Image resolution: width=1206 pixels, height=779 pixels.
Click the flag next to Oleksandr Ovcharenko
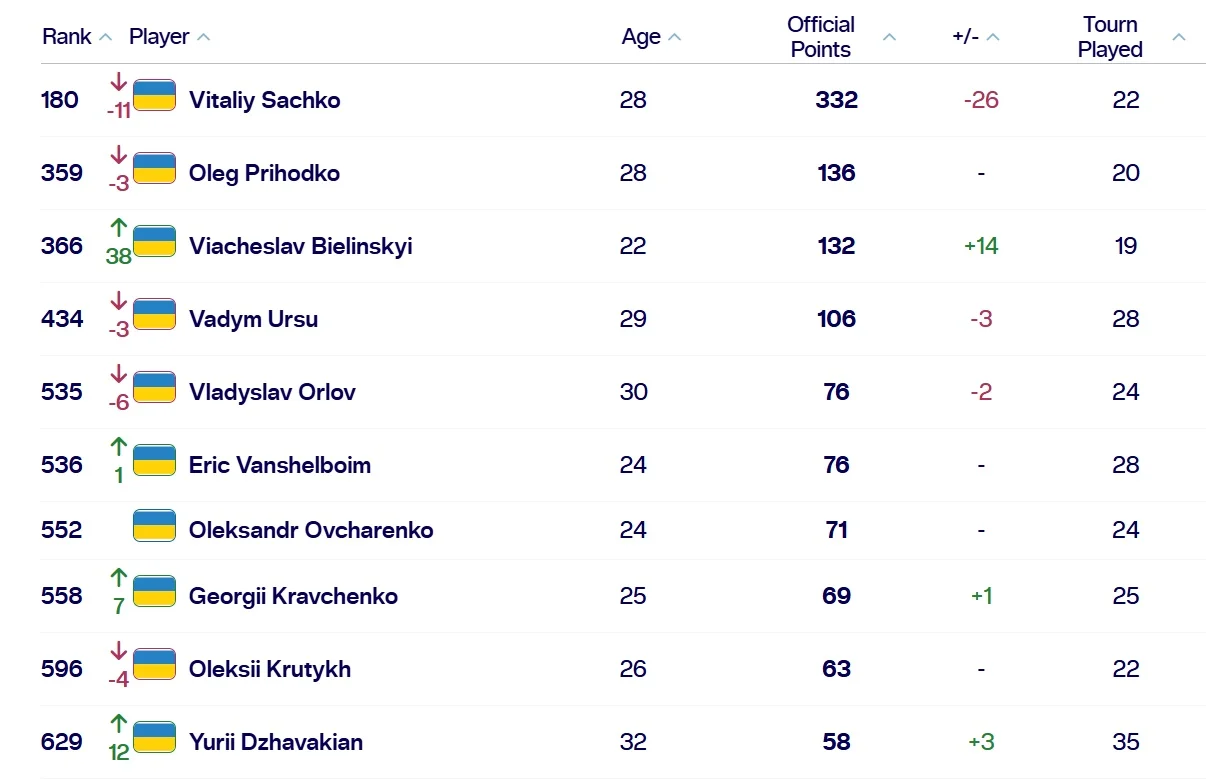click(x=154, y=526)
